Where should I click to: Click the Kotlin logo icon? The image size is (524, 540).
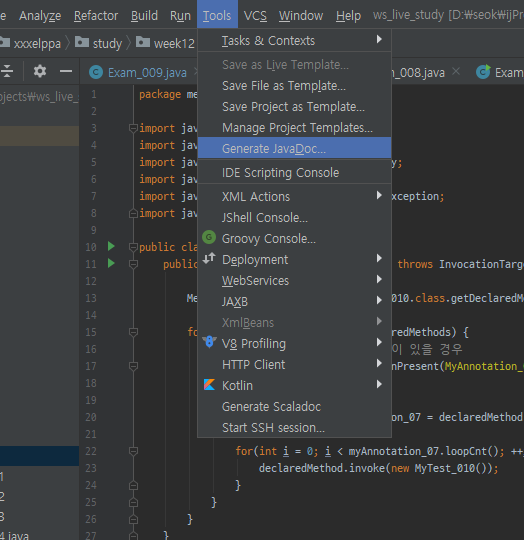coord(209,385)
